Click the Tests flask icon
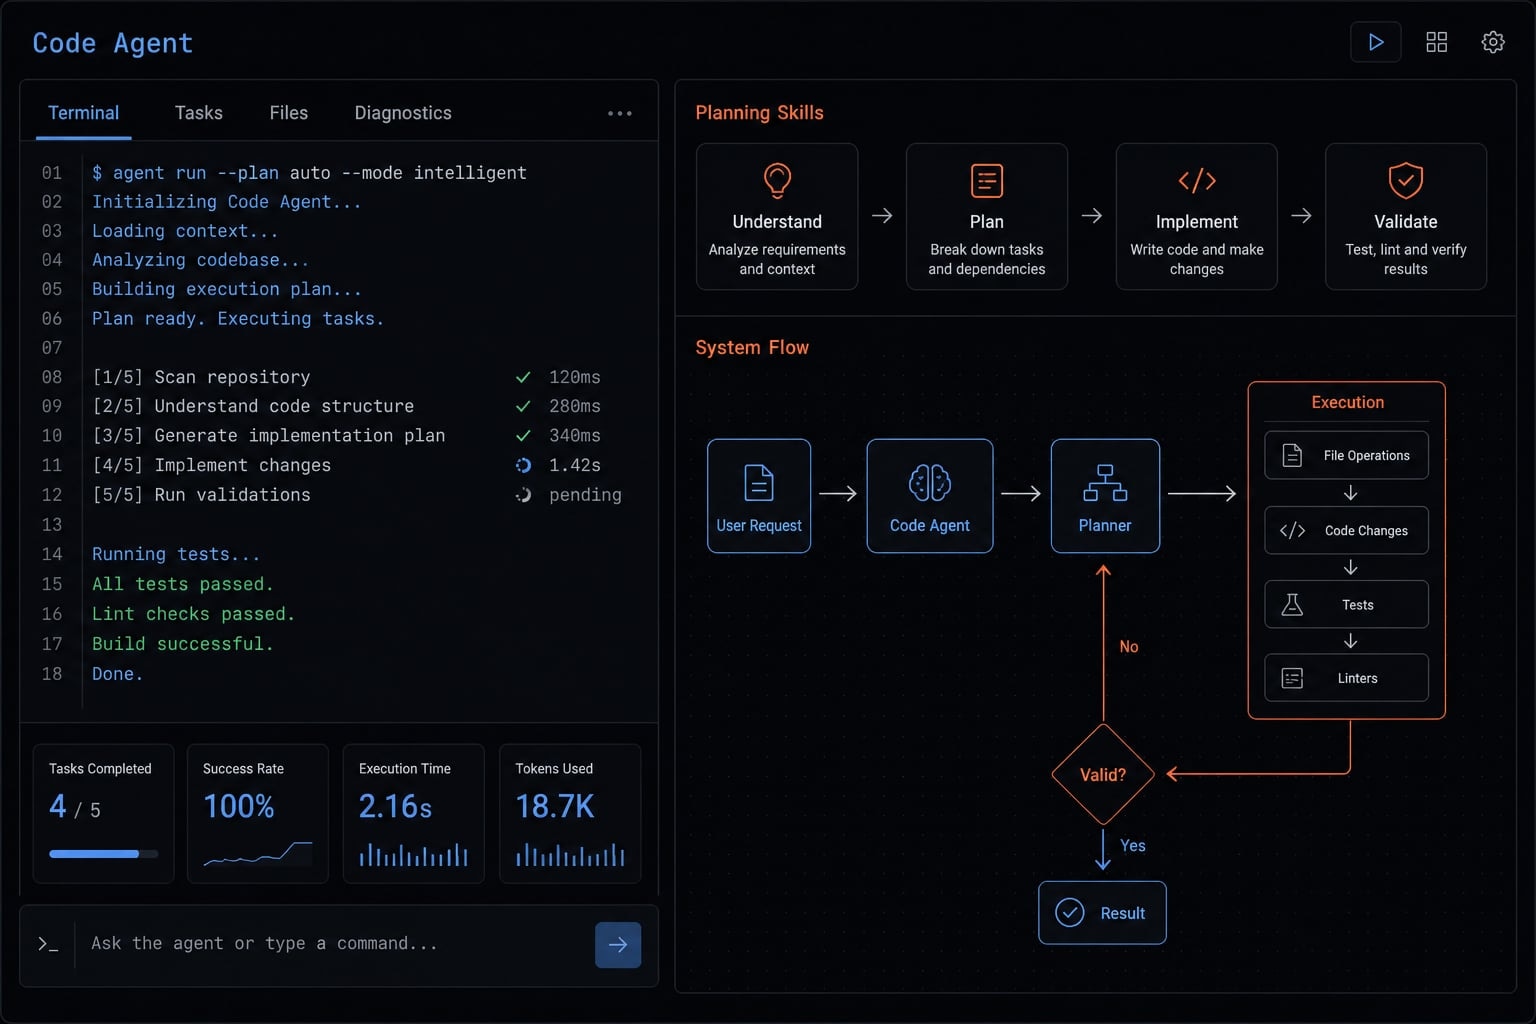This screenshot has width=1536, height=1024. point(1292,604)
